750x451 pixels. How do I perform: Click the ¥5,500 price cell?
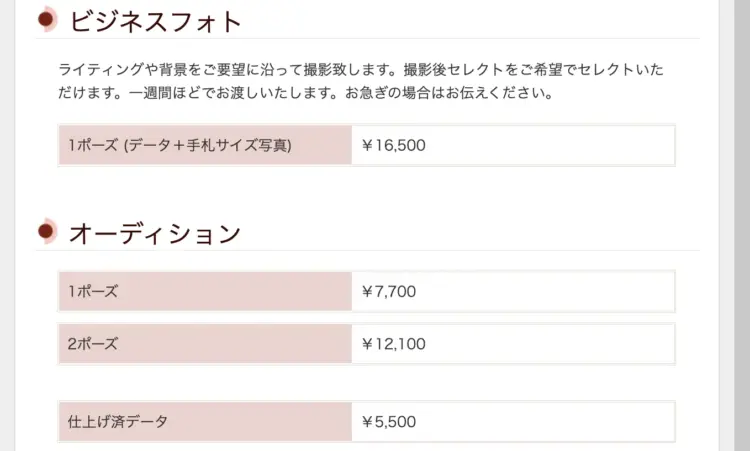click(x=512, y=422)
